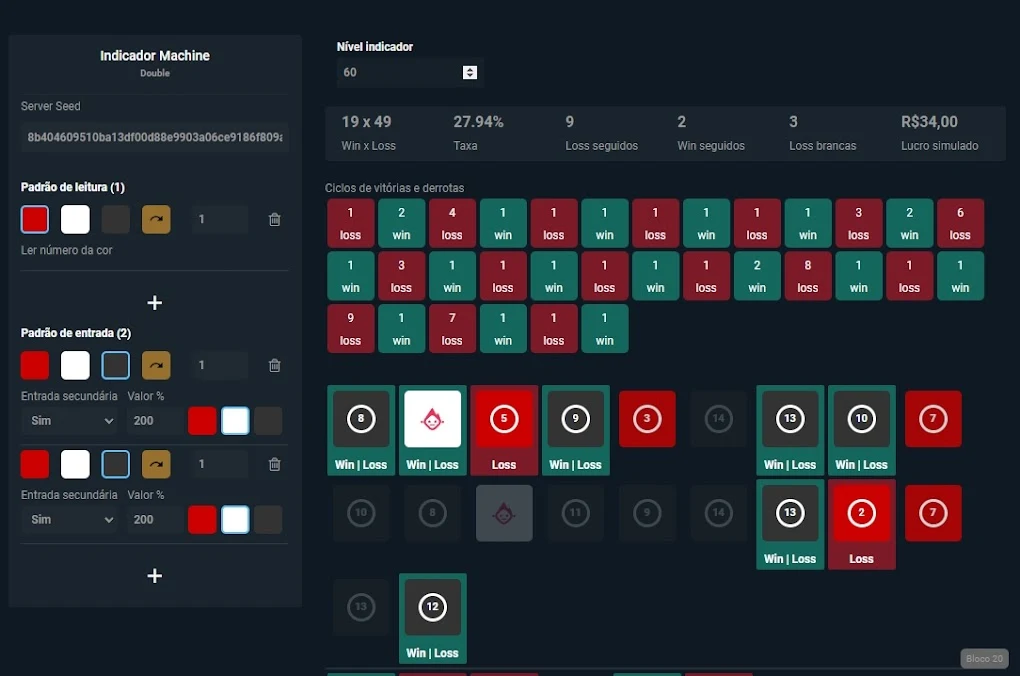Select the gold arrow icon in Padrão de leitura
1020x676 pixels.
(x=156, y=219)
